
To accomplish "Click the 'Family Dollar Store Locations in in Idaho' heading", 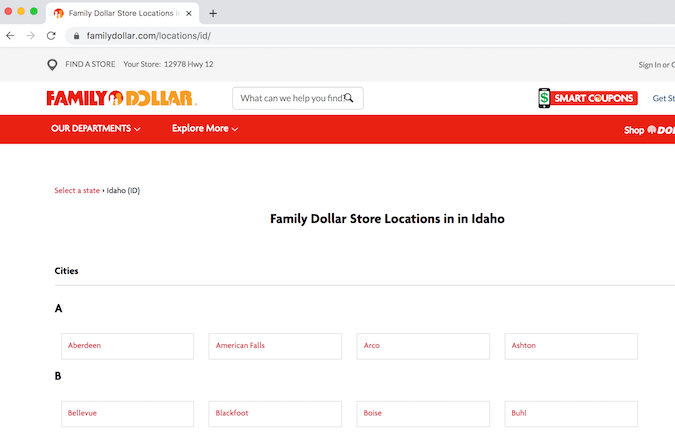I will click(387, 219).
